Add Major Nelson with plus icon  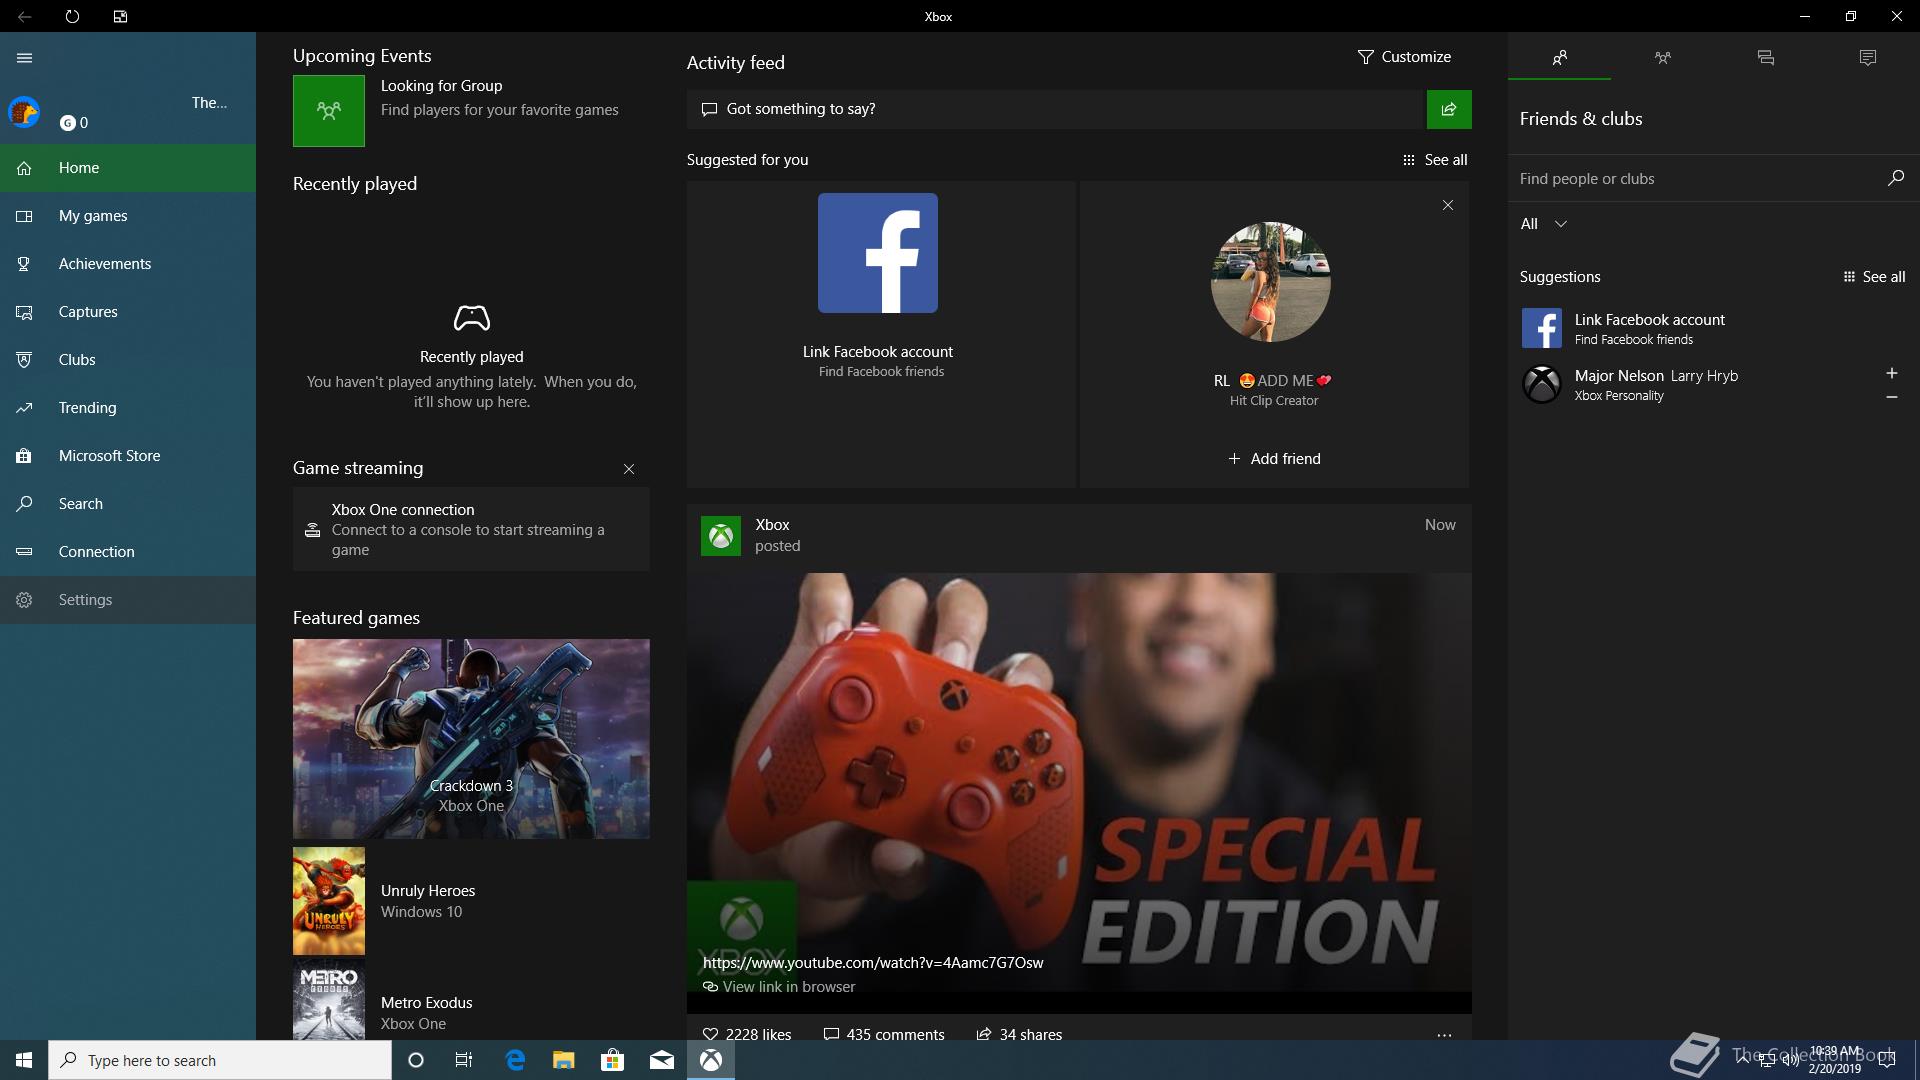(x=1892, y=373)
